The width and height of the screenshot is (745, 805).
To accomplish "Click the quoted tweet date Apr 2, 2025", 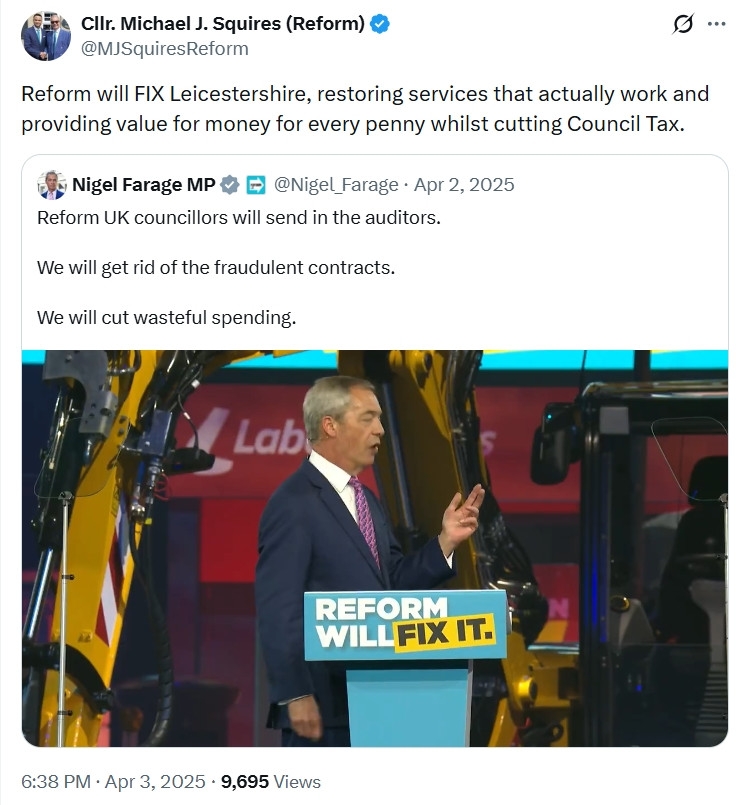I will click(x=464, y=185).
